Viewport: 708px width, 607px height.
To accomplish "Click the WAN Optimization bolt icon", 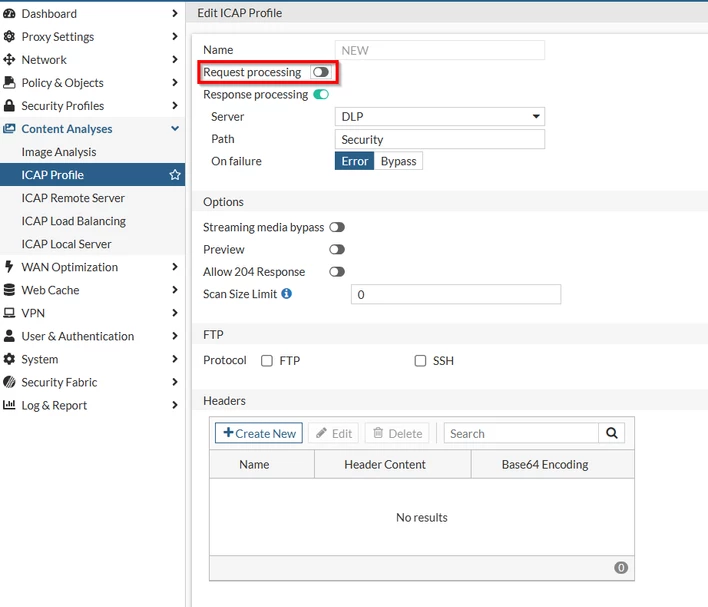I will [9, 267].
